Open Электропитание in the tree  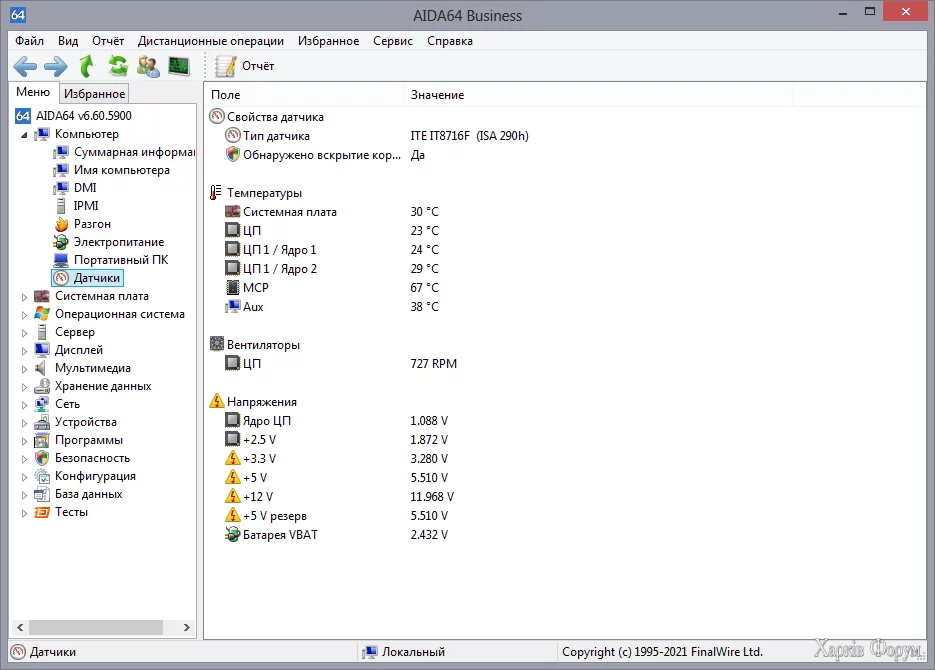point(118,242)
